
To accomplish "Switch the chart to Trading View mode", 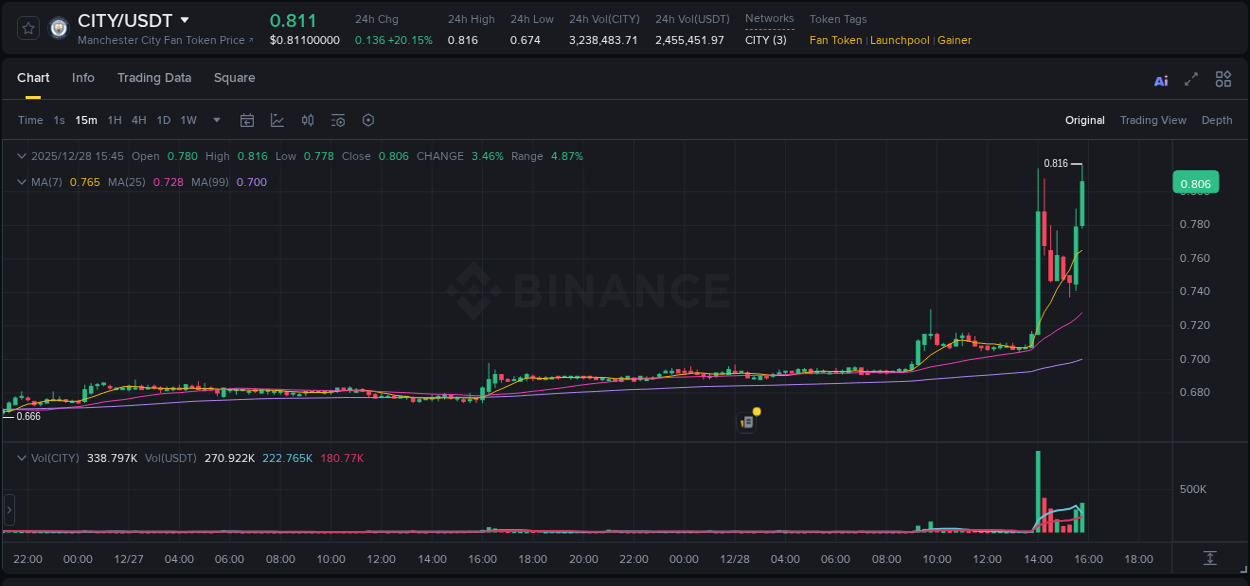I will [x=1152, y=120].
